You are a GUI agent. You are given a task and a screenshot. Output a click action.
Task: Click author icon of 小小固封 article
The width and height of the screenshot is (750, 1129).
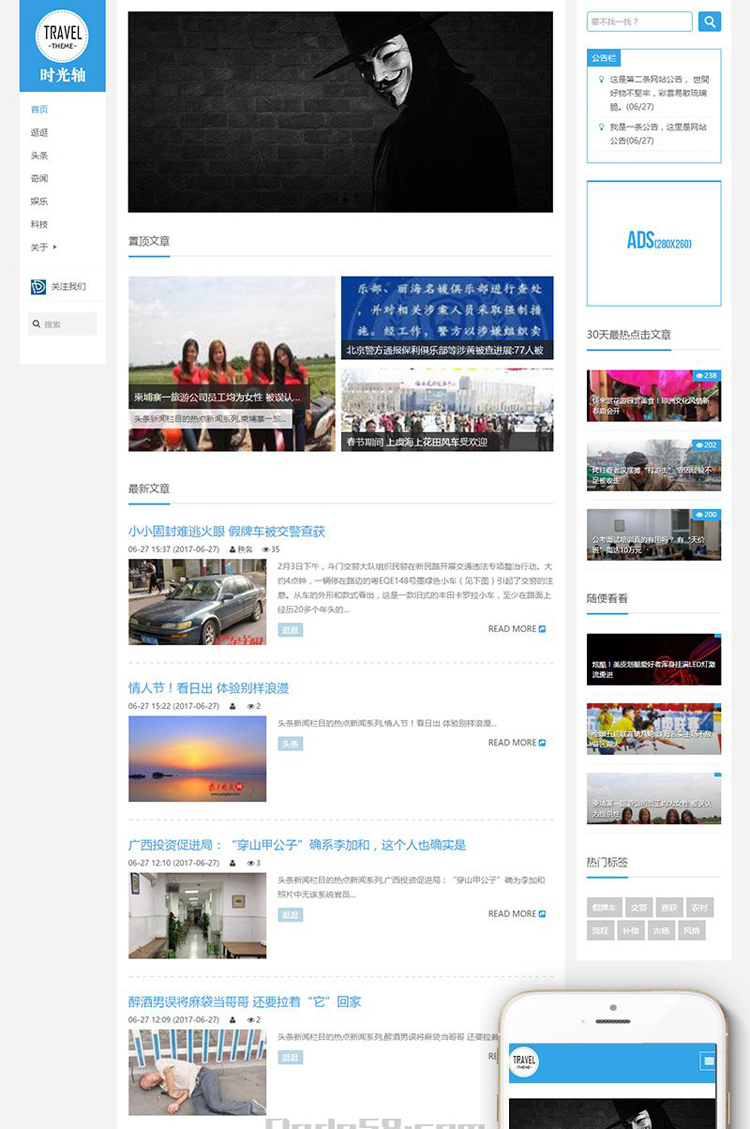(x=232, y=549)
